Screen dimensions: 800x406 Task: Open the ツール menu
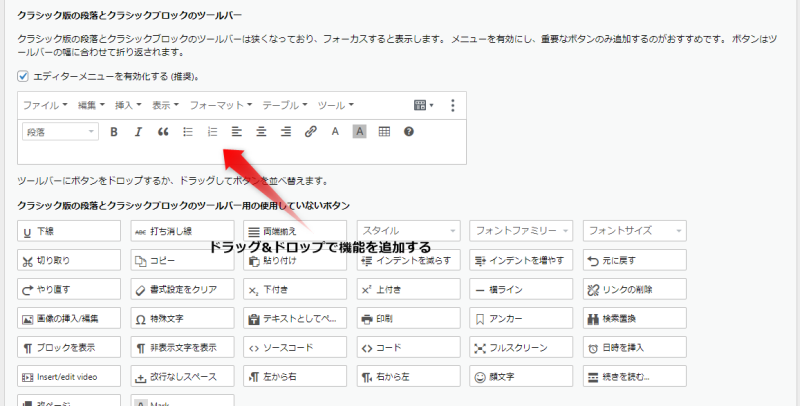(335, 105)
